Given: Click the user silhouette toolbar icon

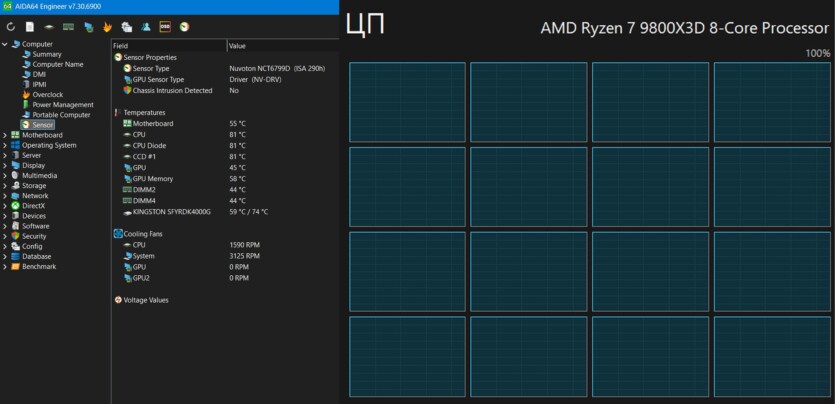Looking at the screenshot, I should 146,27.
